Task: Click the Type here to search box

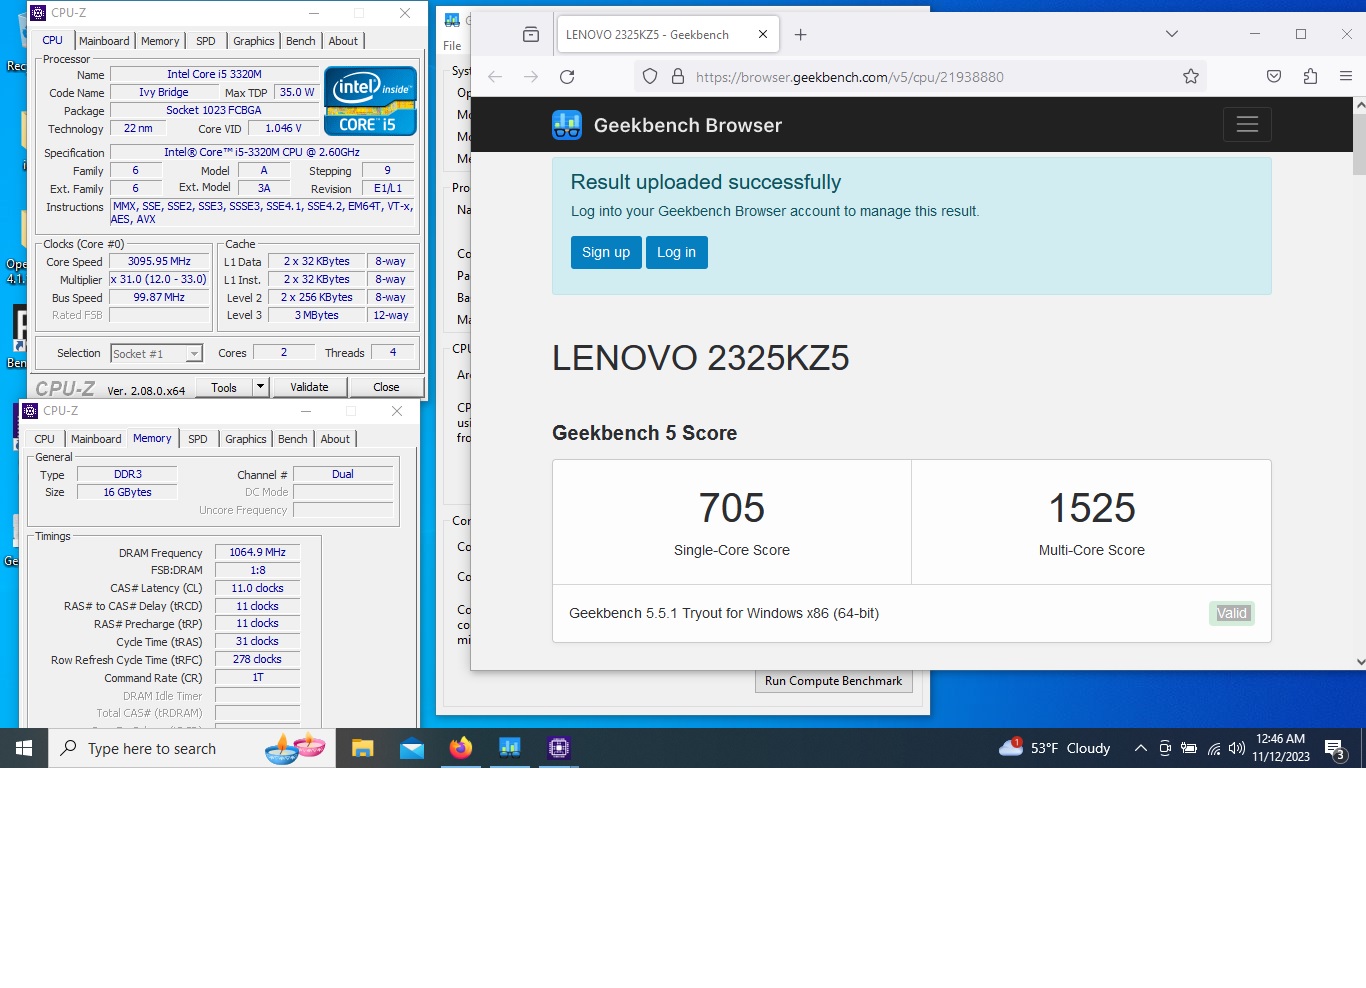Action: pyautogui.click(x=192, y=748)
